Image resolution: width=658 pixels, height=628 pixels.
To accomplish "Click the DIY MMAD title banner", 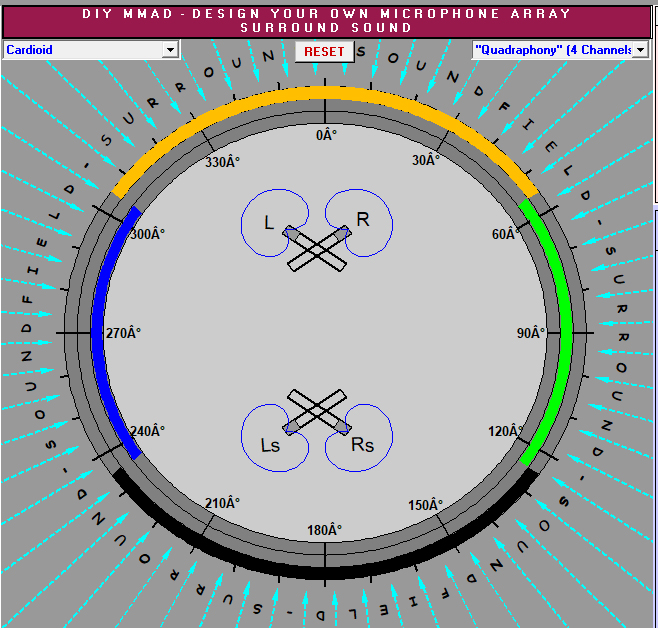I will [327, 20].
